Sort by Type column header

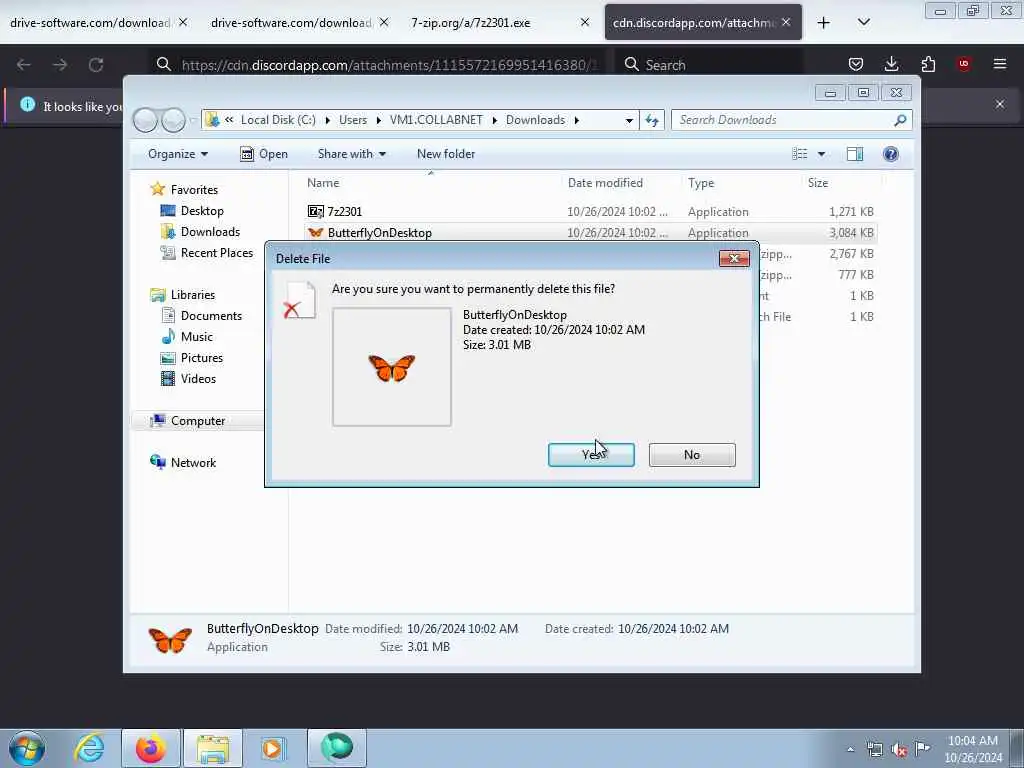701,183
